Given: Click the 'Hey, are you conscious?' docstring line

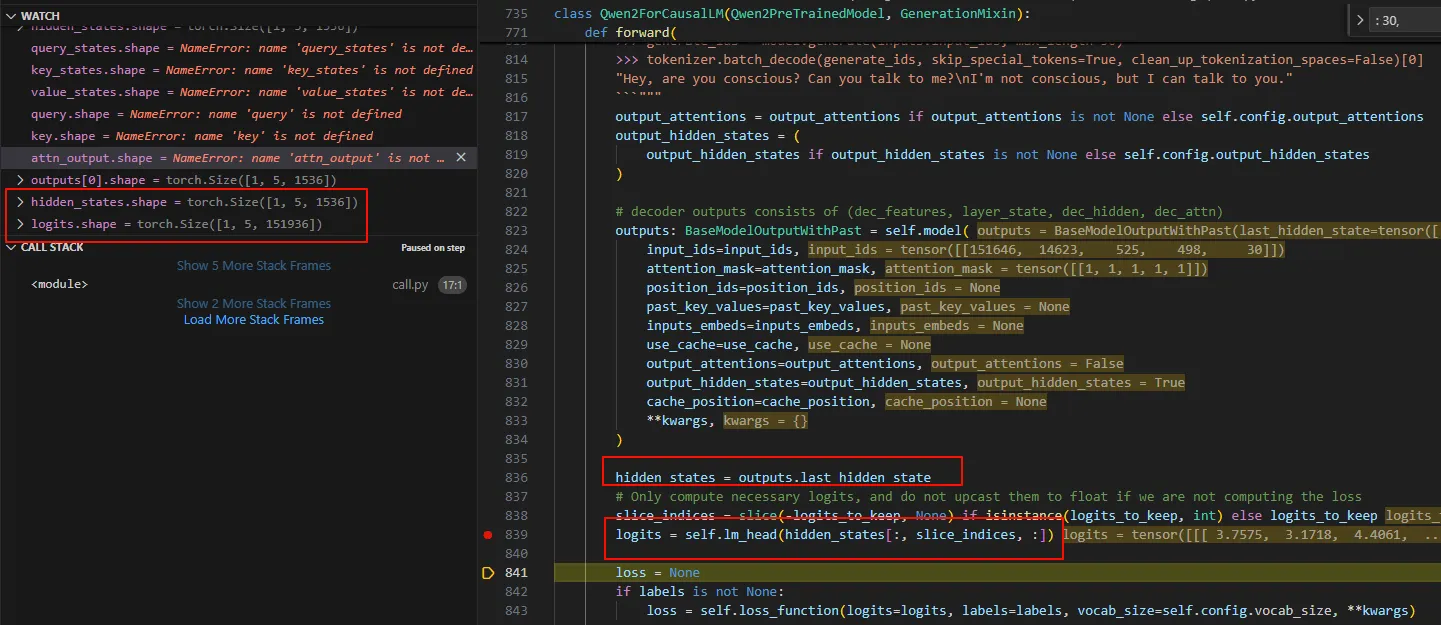Looking at the screenshot, I should (x=955, y=79).
